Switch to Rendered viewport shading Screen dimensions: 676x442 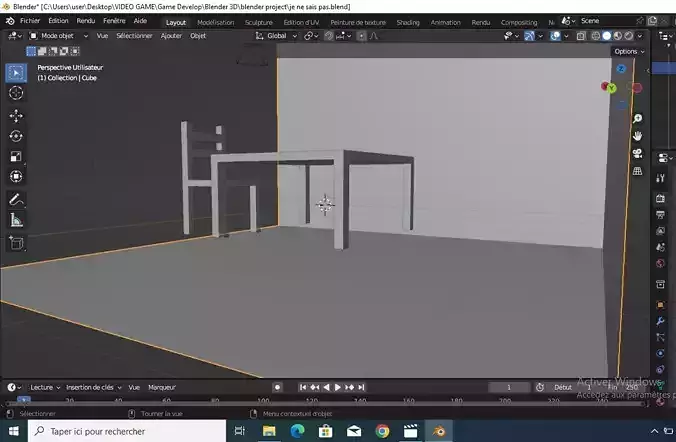629,36
